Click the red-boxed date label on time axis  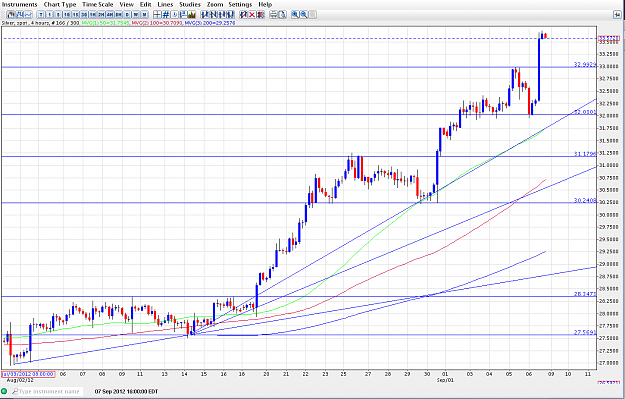click(x=28, y=374)
